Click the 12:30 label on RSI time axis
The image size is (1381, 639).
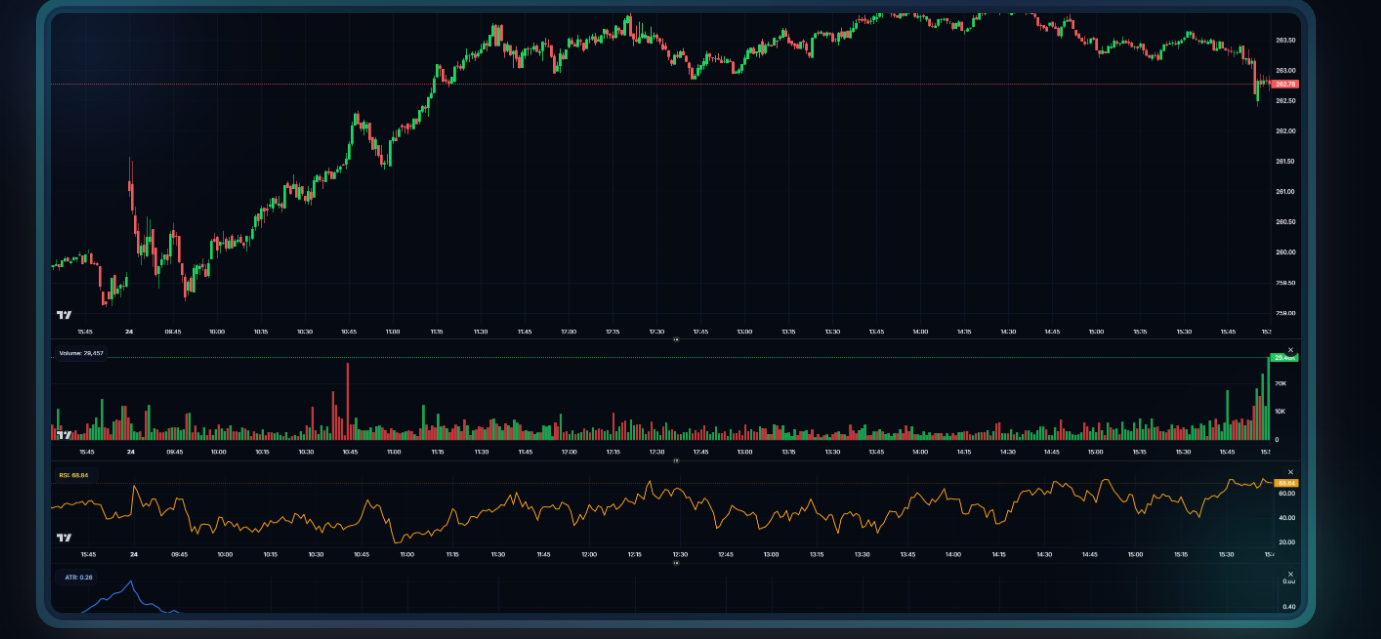point(680,554)
